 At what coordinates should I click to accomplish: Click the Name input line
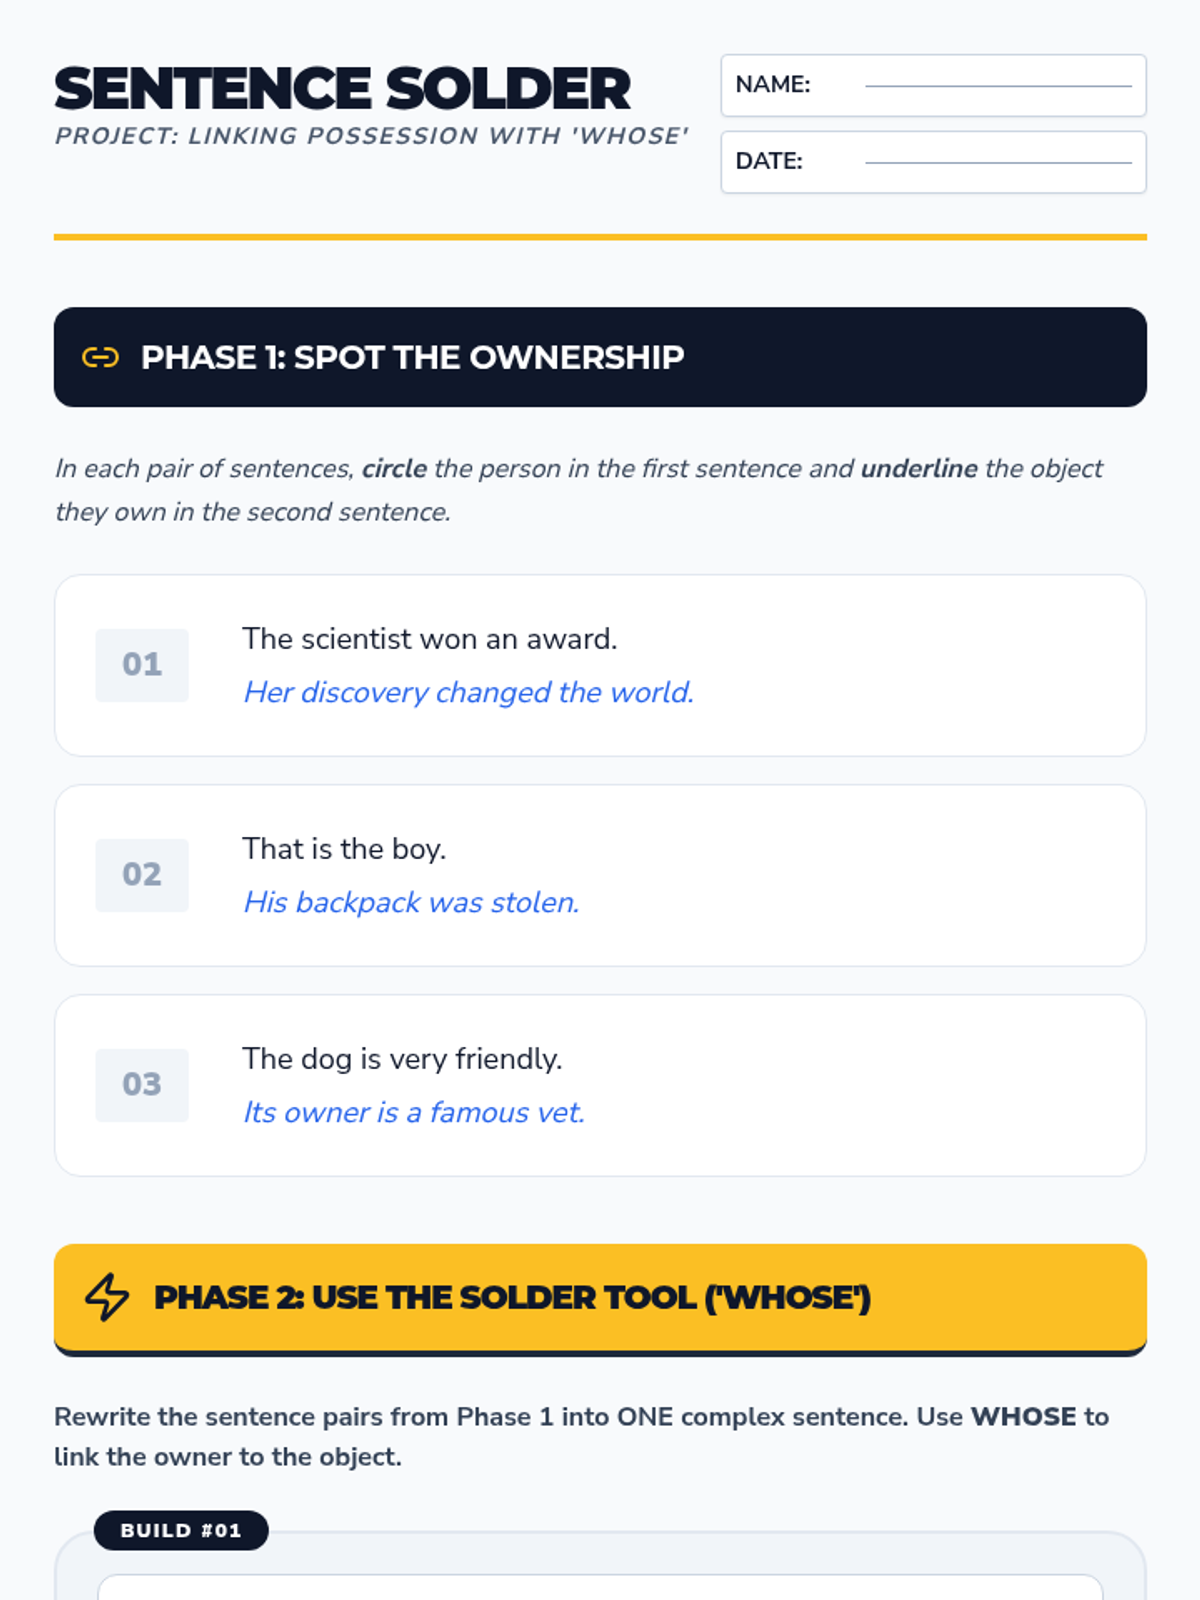point(998,86)
